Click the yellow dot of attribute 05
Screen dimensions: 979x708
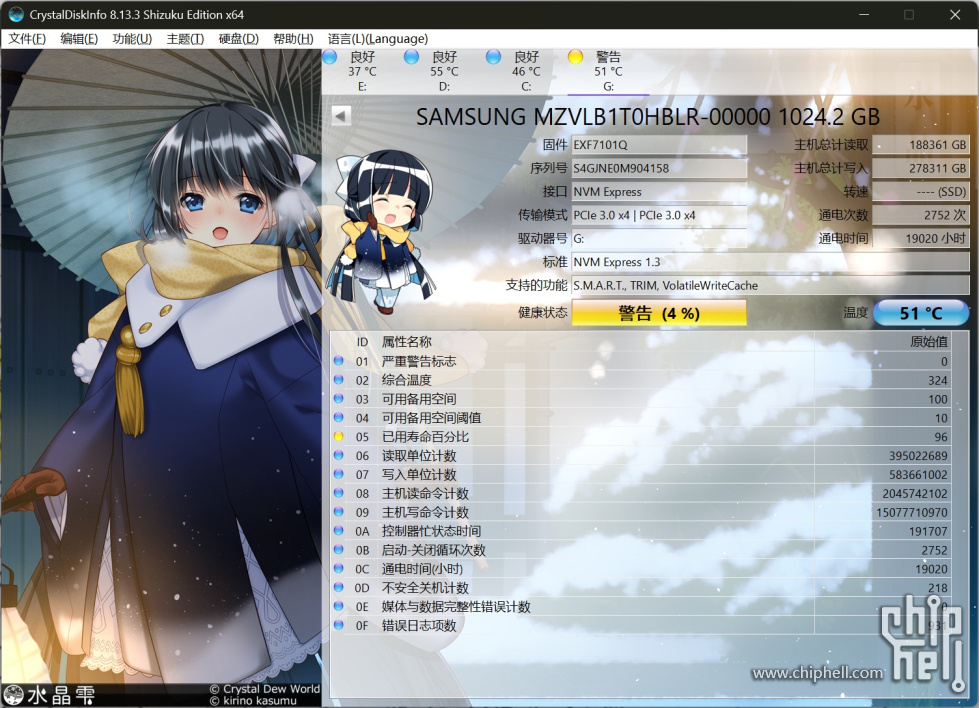[x=339, y=436]
